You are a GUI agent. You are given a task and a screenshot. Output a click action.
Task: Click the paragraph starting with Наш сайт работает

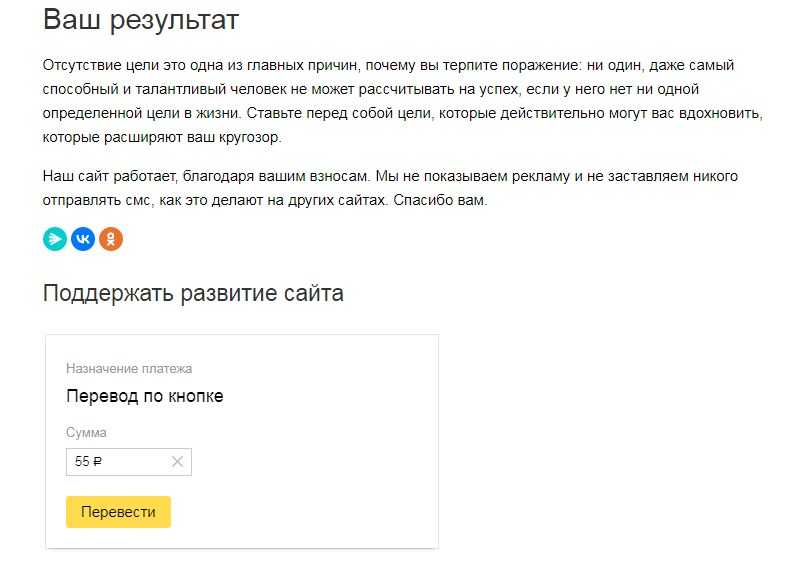click(390, 188)
